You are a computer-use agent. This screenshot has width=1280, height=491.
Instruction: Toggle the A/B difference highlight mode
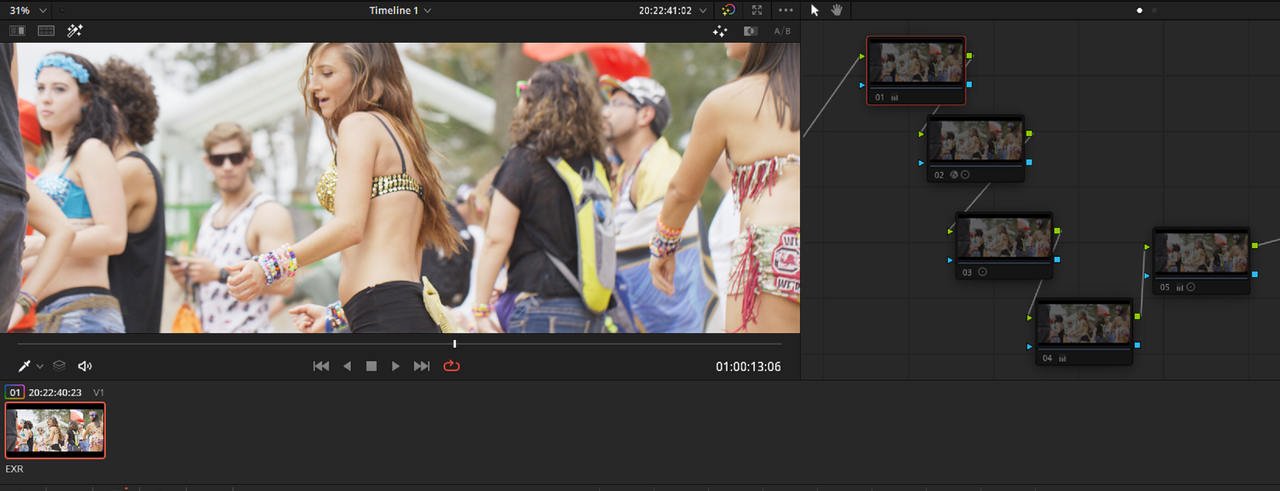click(x=782, y=31)
